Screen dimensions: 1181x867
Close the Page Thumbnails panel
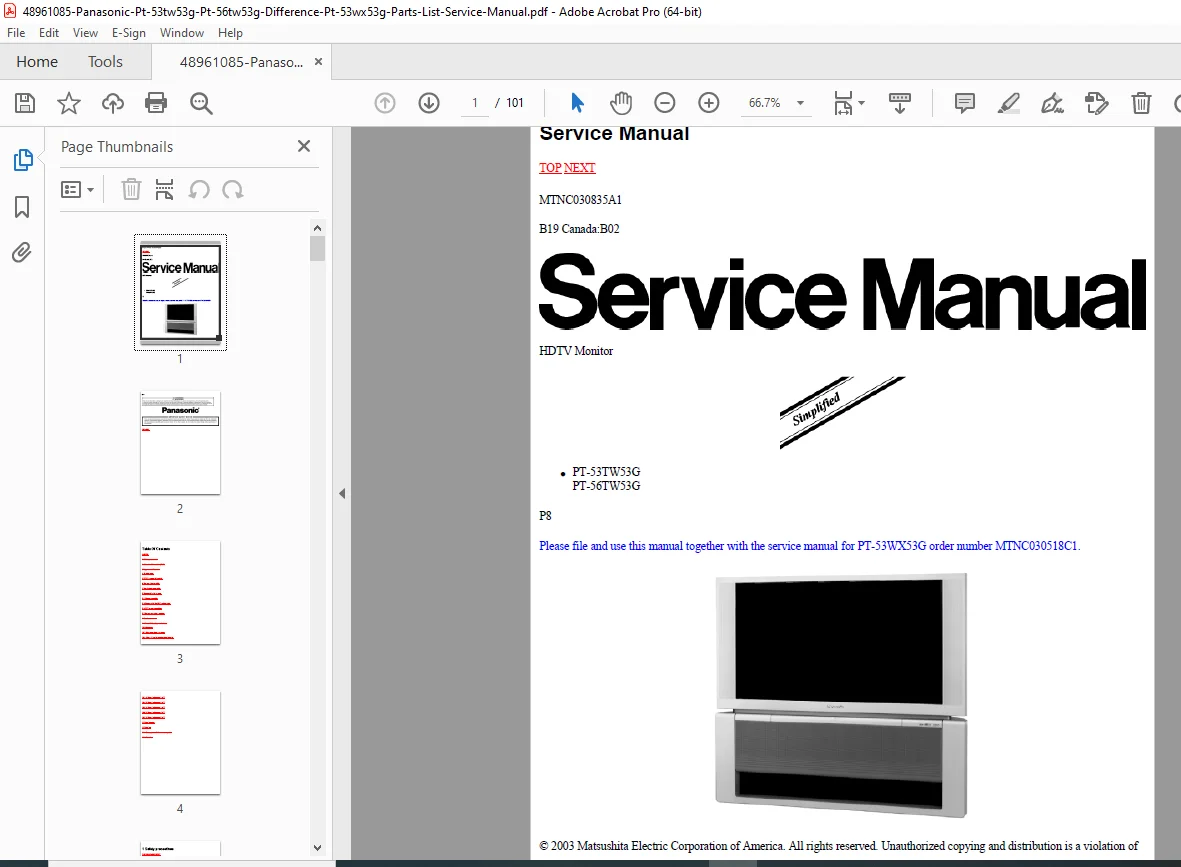pyautogui.click(x=304, y=146)
